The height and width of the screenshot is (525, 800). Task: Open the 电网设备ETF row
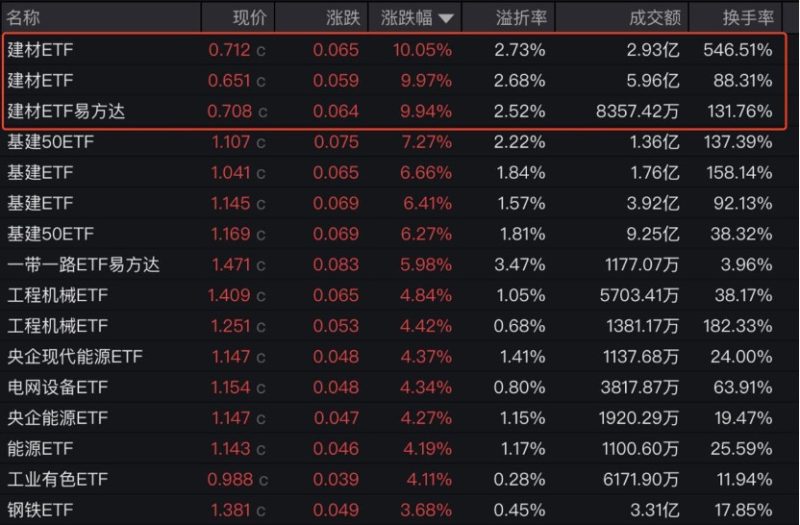(391, 387)
